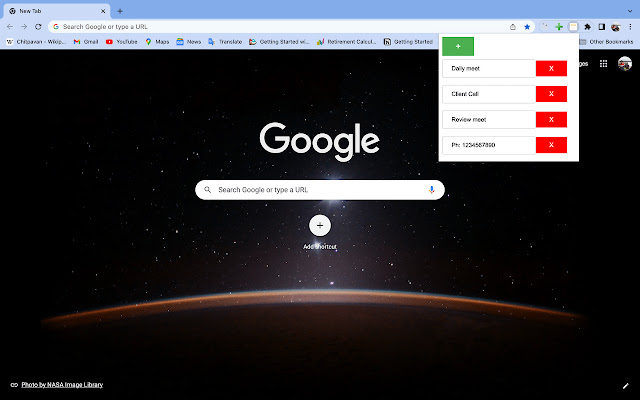Delete the Review meet note
Viewport: 640px width, 400px height.
pyautogui.click(x=551, y=120)
